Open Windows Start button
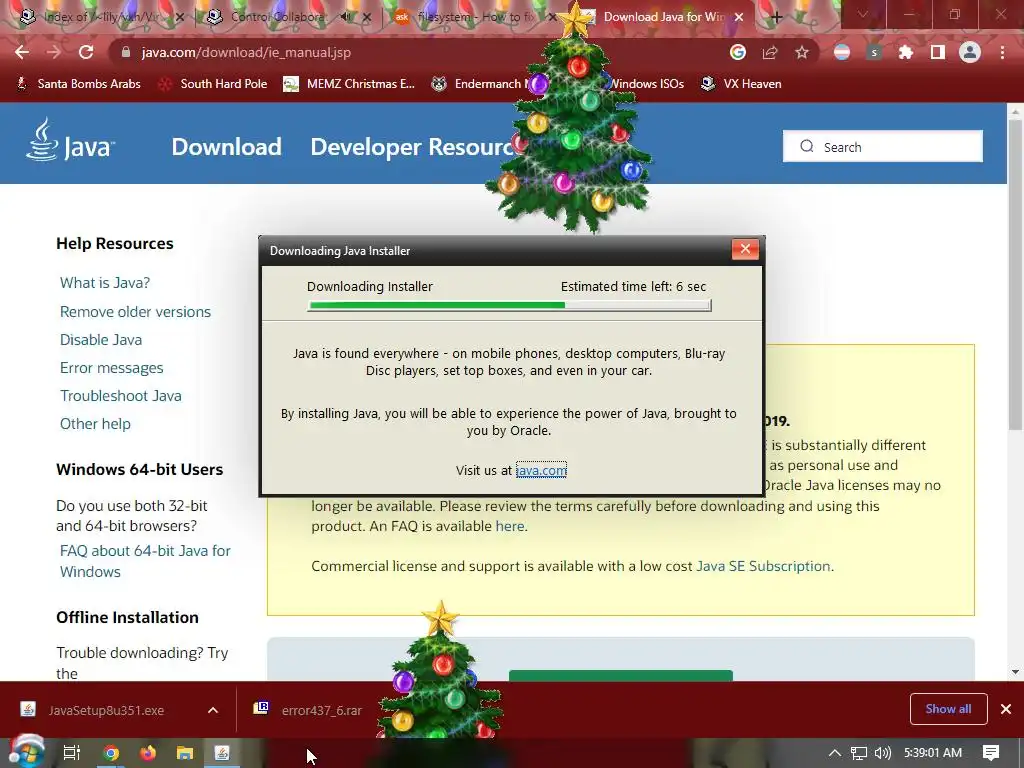 tap(26, 753)
